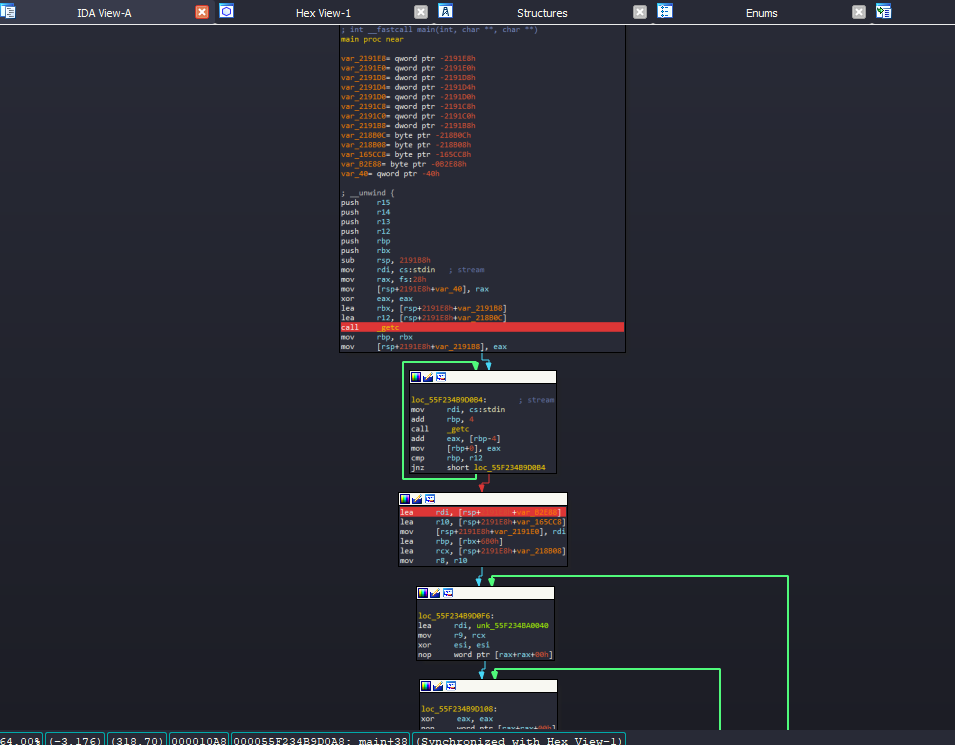
Task: Click the 64.00% zoom field in status bar
Action: (21, 740)
